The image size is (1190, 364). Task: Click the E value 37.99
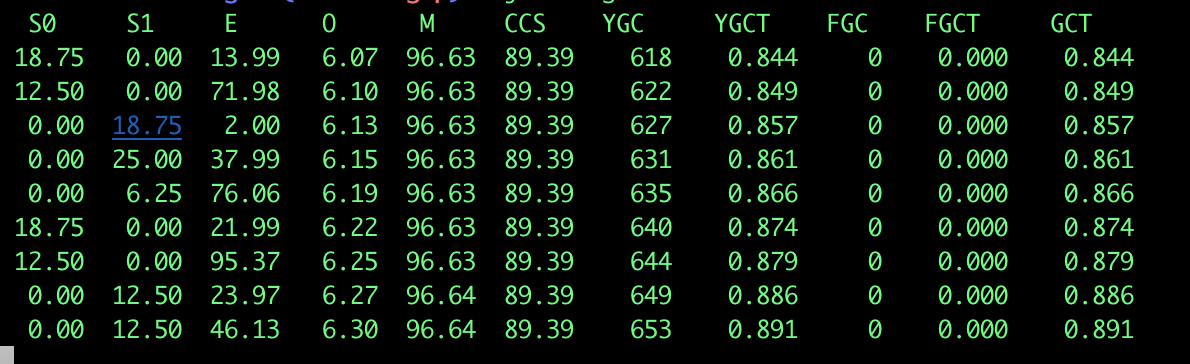click(x=245, y=159)
